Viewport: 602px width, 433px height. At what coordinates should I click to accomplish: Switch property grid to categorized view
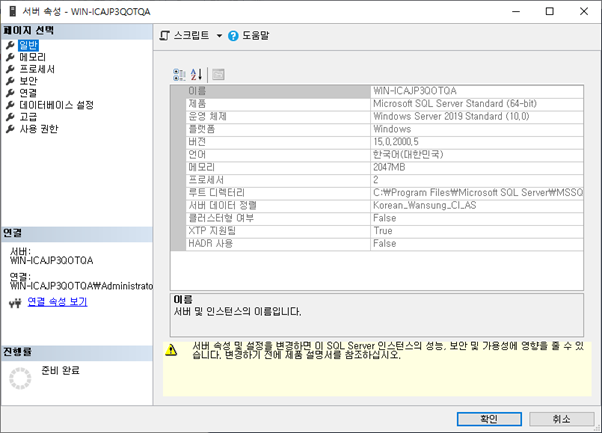(x=179, y=74)
